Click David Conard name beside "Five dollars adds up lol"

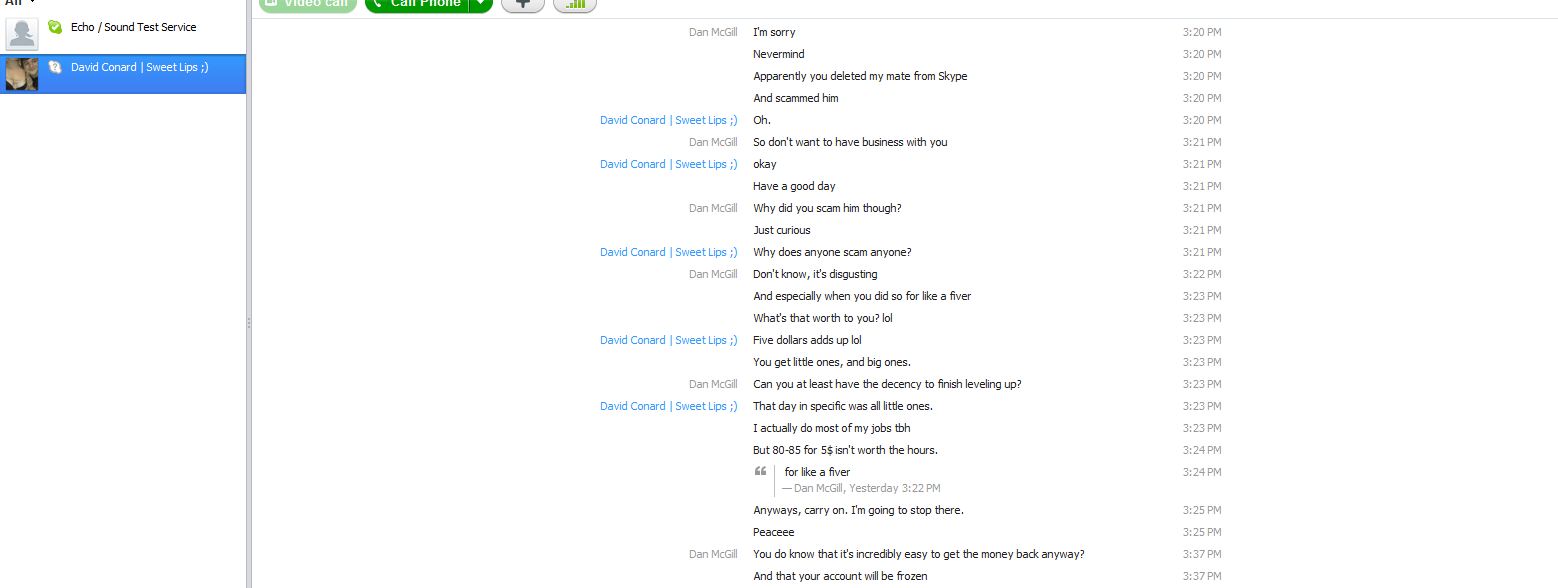[668, 340]
